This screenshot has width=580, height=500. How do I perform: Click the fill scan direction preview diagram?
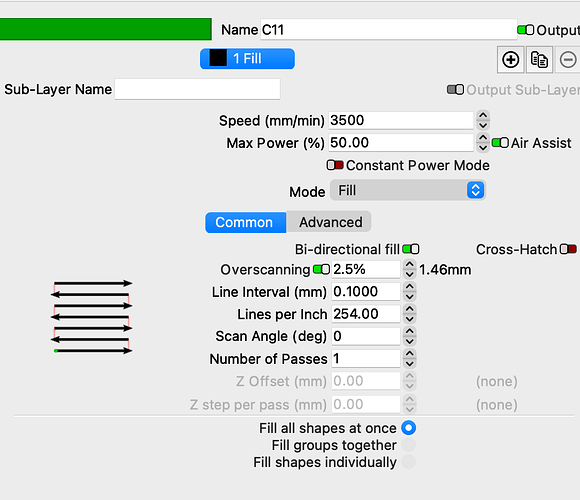92,317
